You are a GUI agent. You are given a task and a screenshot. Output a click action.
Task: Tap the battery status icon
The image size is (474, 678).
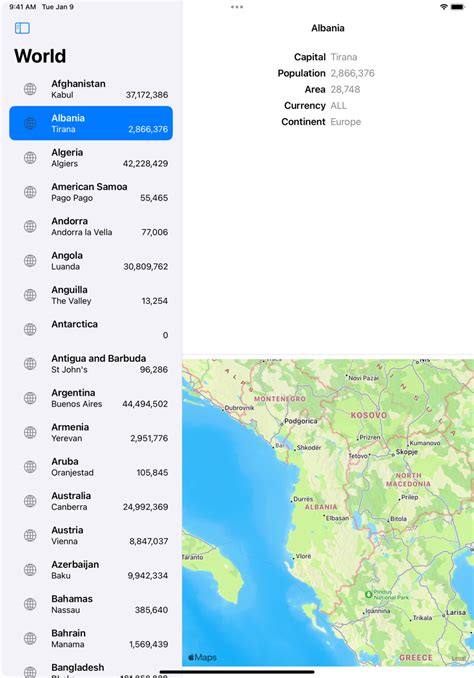[458, 7]
